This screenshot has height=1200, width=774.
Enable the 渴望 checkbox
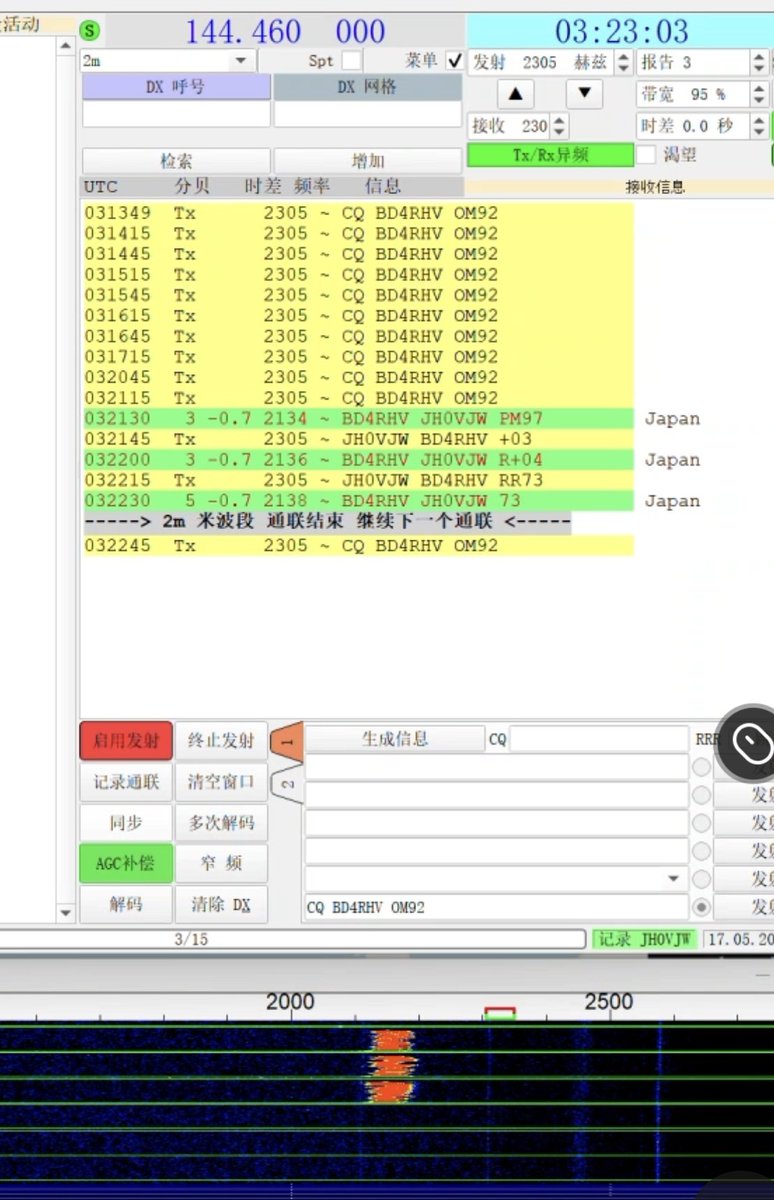click(x=647, y=155)
